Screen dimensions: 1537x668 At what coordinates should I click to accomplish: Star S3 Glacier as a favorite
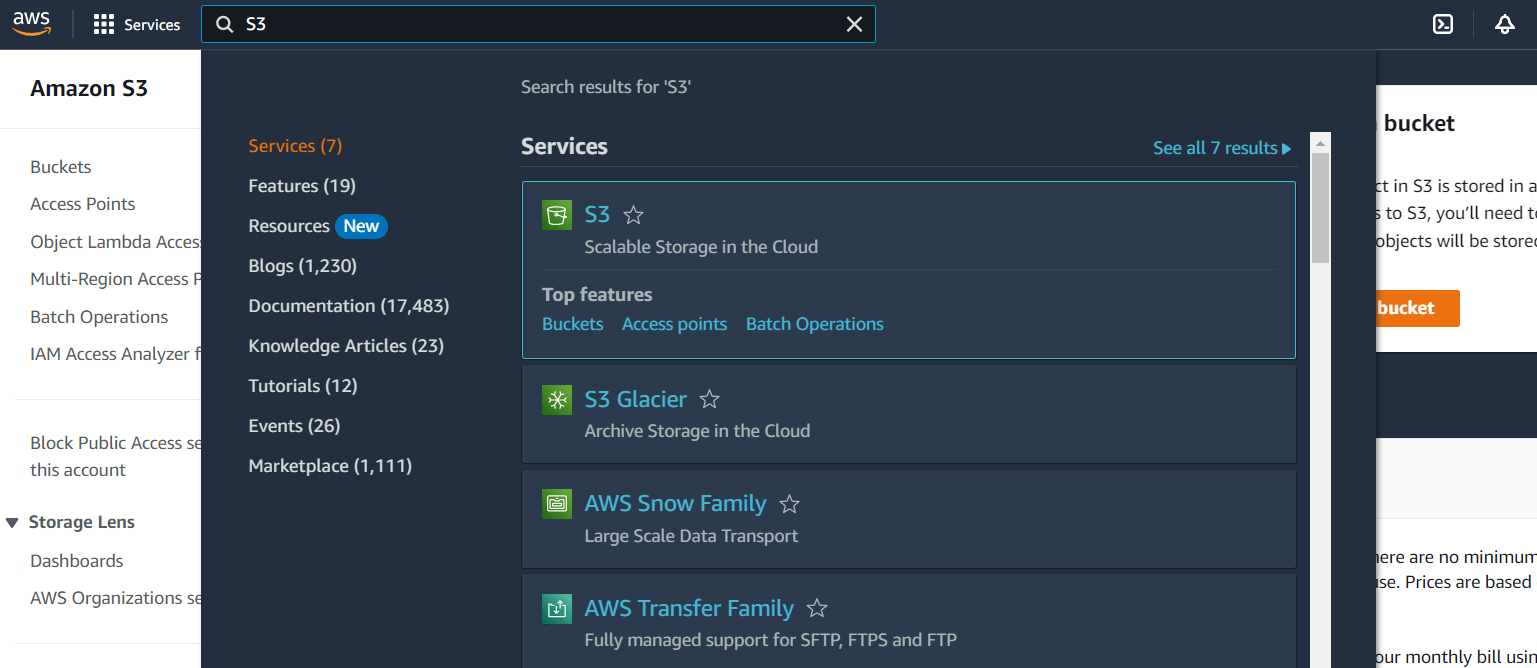(709, 398)
